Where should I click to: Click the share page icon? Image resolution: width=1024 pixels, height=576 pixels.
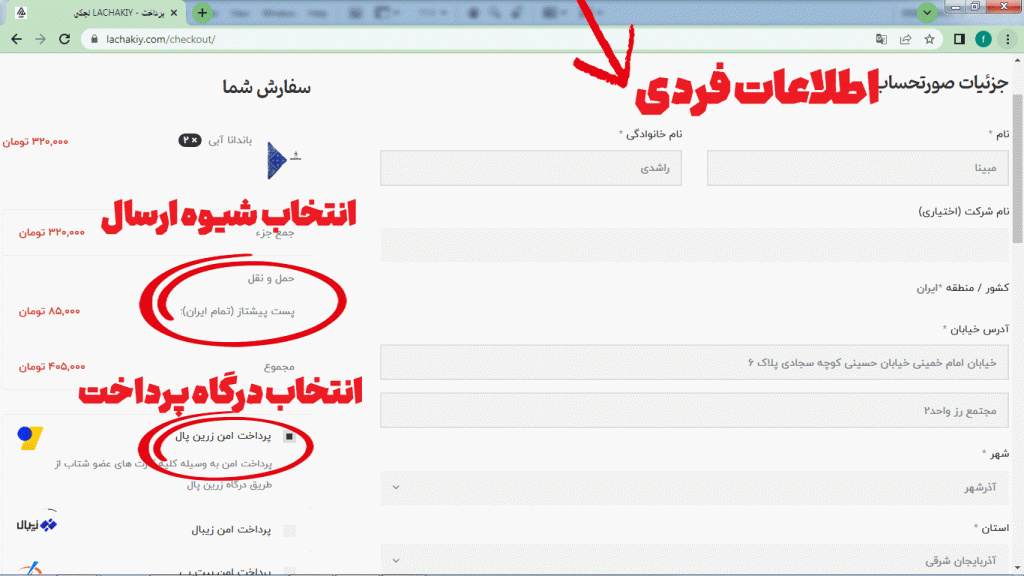pyautogui.click(x=905, y=39)
